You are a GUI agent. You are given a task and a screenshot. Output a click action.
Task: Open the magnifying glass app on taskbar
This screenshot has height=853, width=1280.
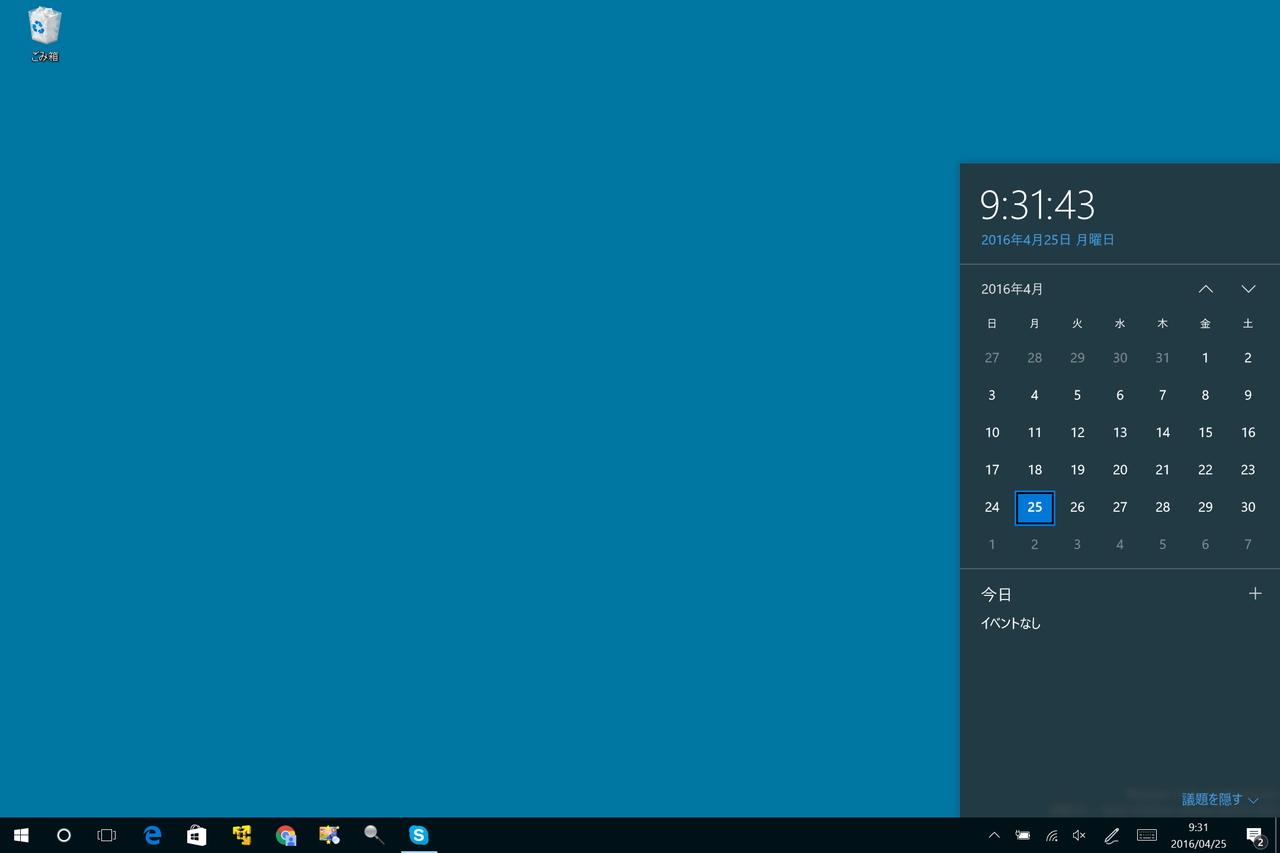coord(374,835)
